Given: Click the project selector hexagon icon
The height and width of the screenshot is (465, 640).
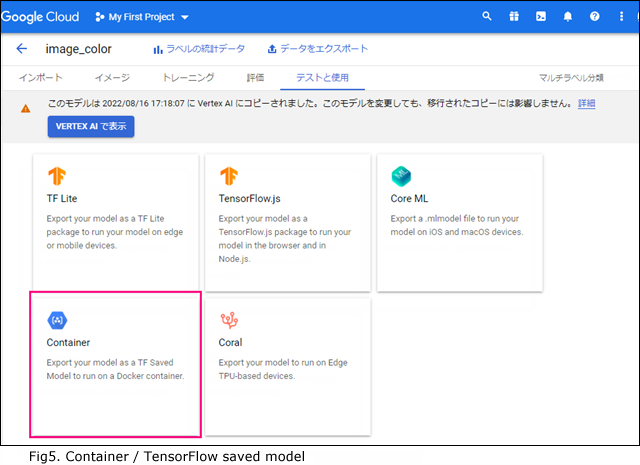Looking at the screenshot, I should [99, 17].
